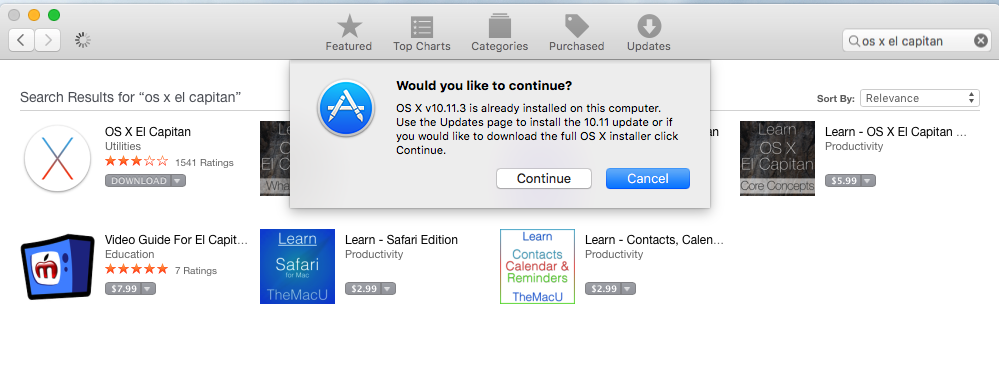999x380 pixels.
Task: Open 'Learn - Contacts, Calen…' title
Action: (654, 240)
